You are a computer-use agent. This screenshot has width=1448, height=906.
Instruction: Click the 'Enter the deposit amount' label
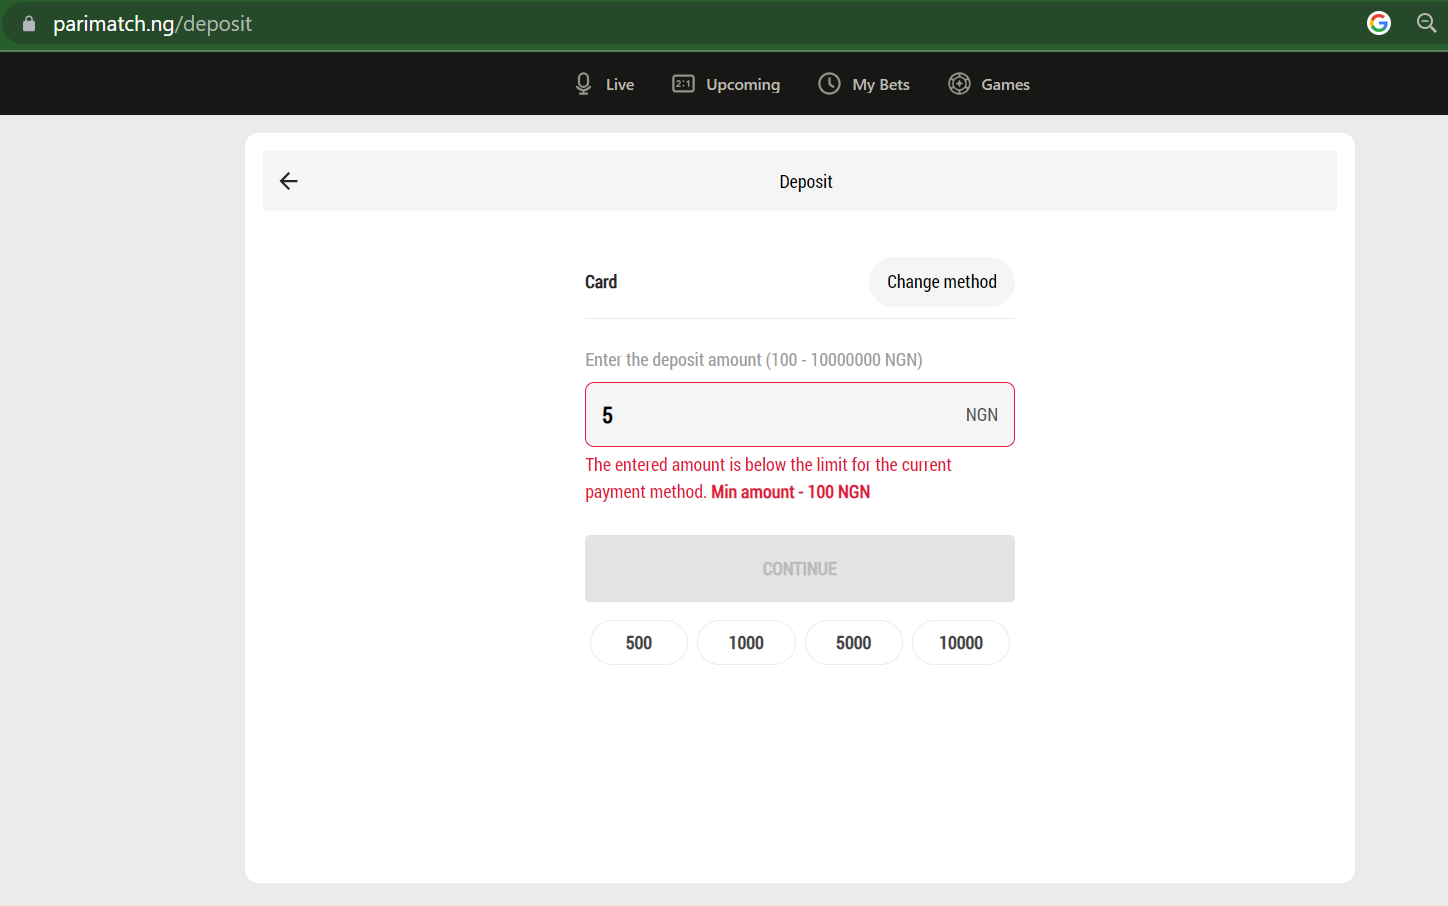[754, 359]
